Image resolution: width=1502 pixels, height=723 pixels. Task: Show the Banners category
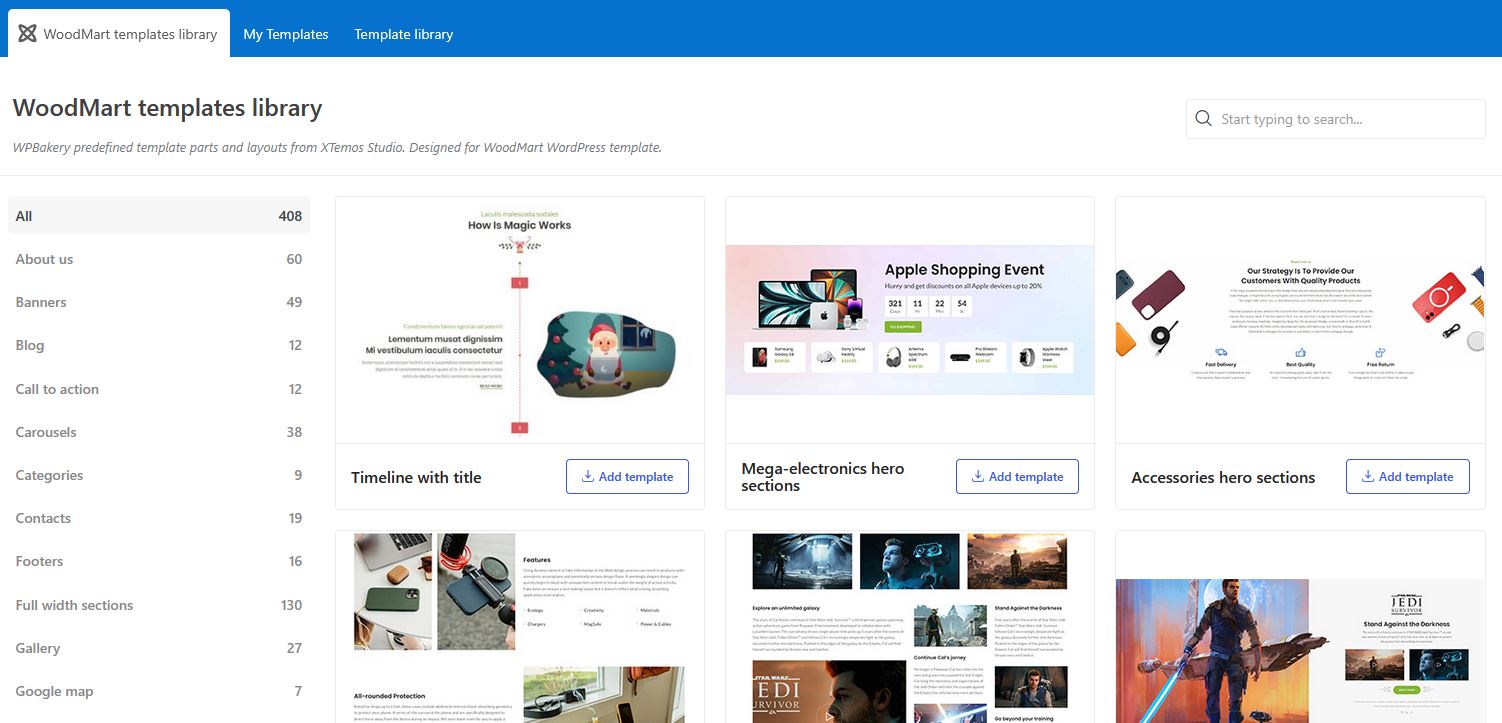(x=159, y=302)
